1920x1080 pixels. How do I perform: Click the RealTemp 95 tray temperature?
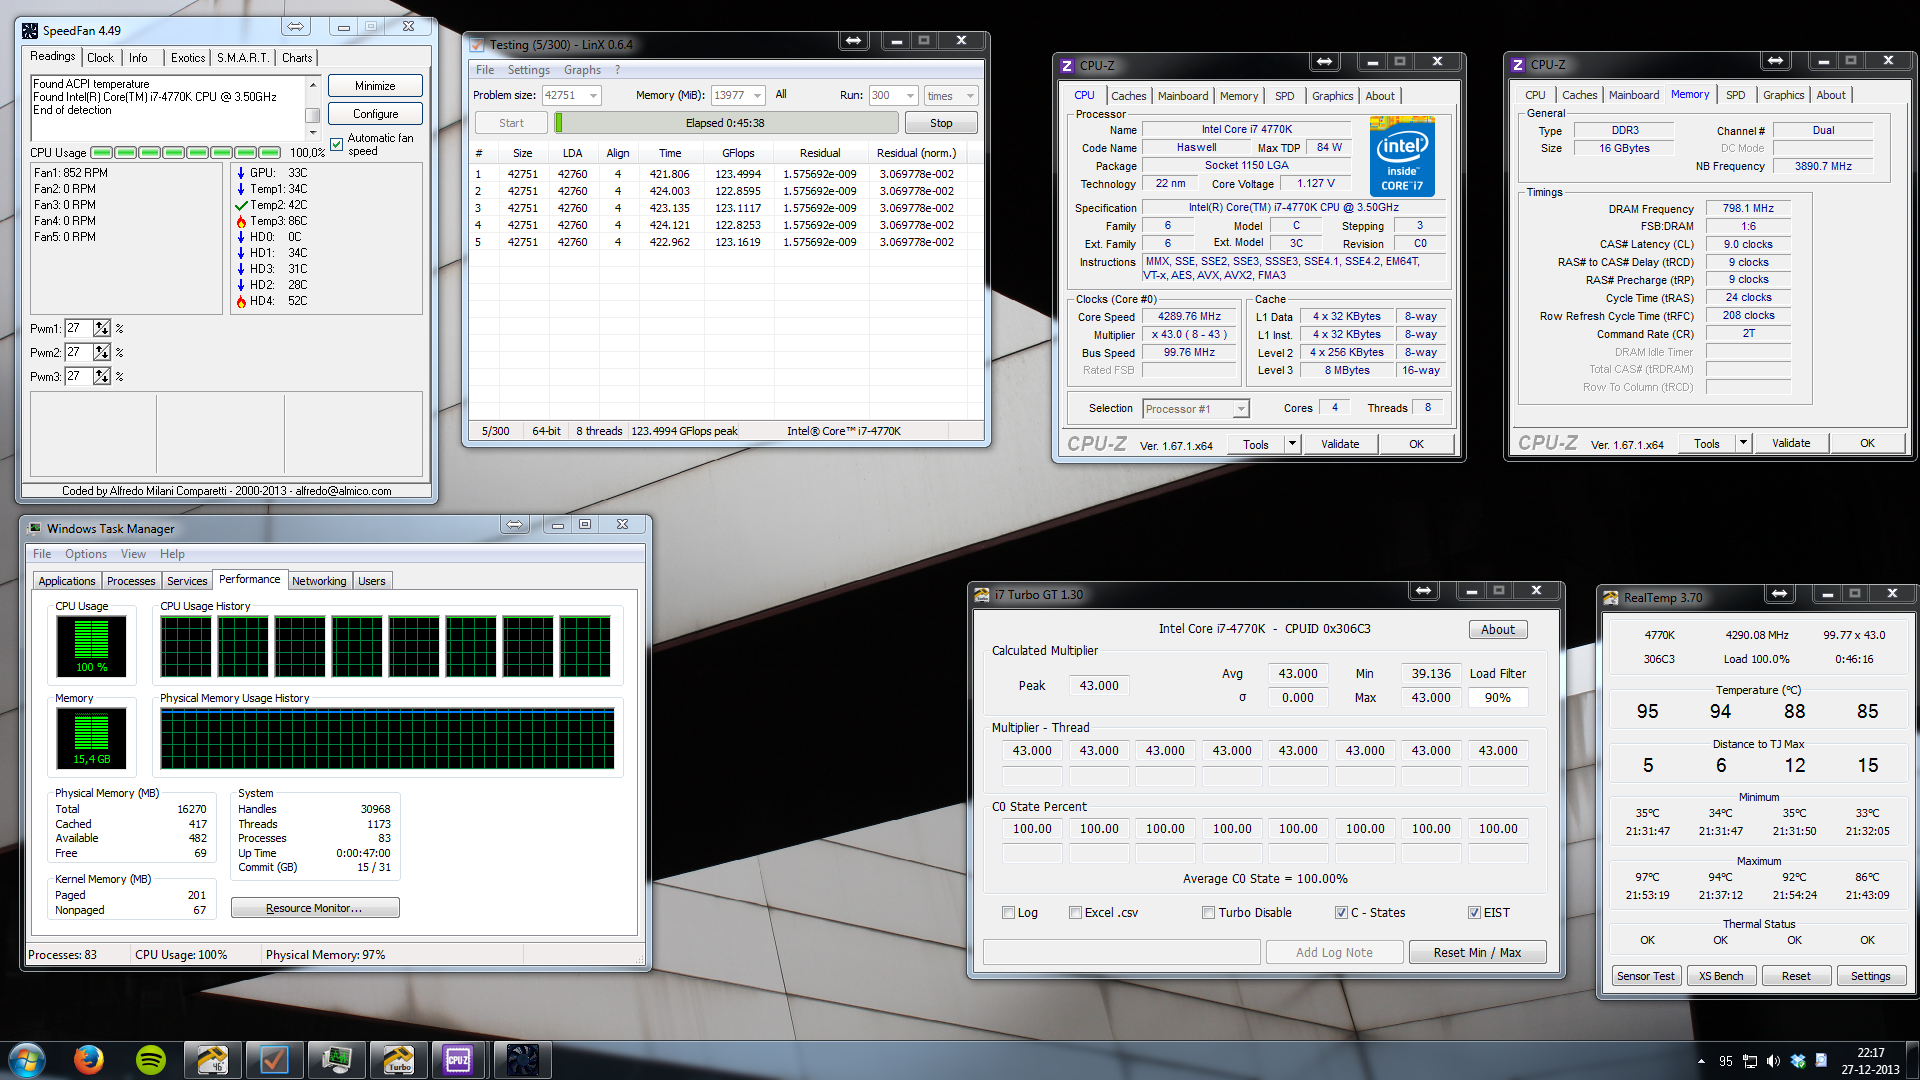pos(1726,1061)
